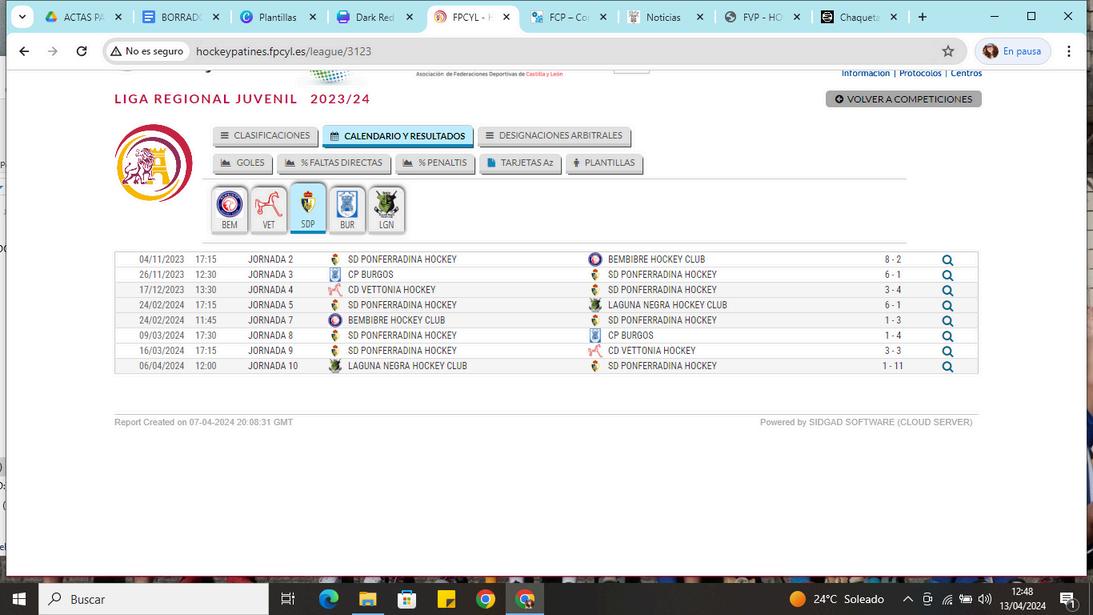1093x615 pixels.
Task: Open the % Faltas Directas tab
Action: pos(334,162)
